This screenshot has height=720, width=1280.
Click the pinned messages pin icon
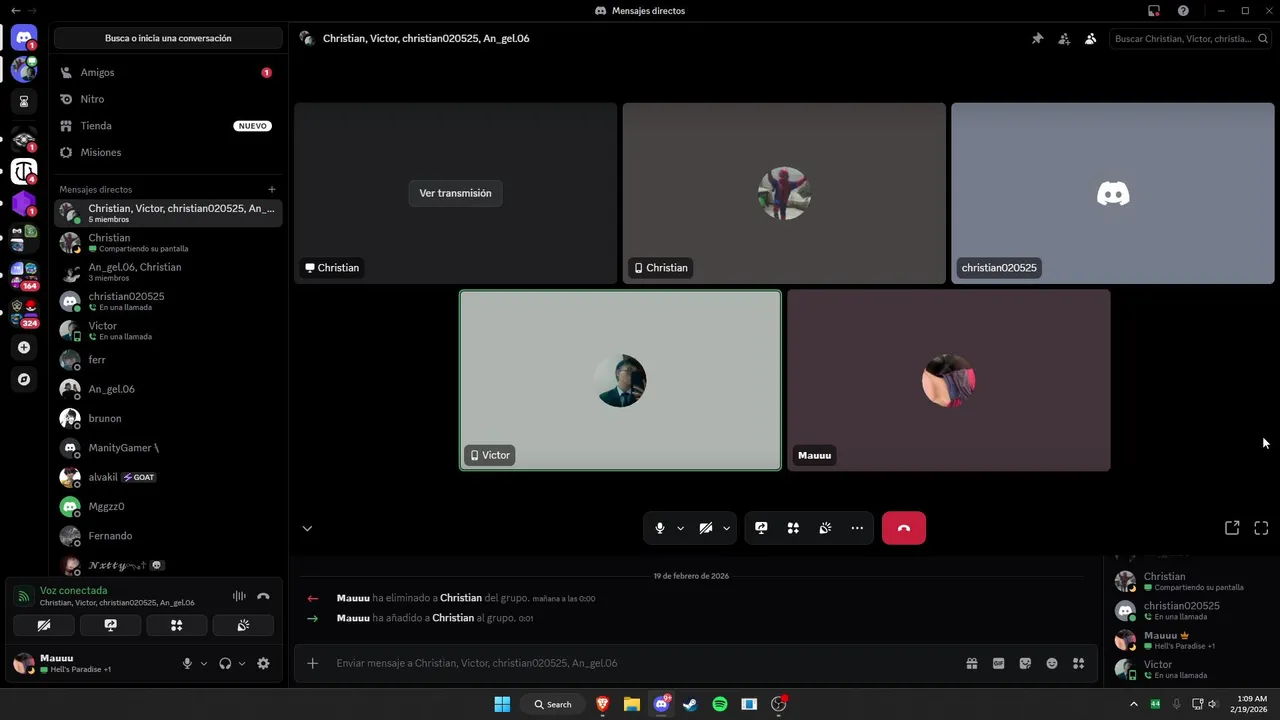1037,38
